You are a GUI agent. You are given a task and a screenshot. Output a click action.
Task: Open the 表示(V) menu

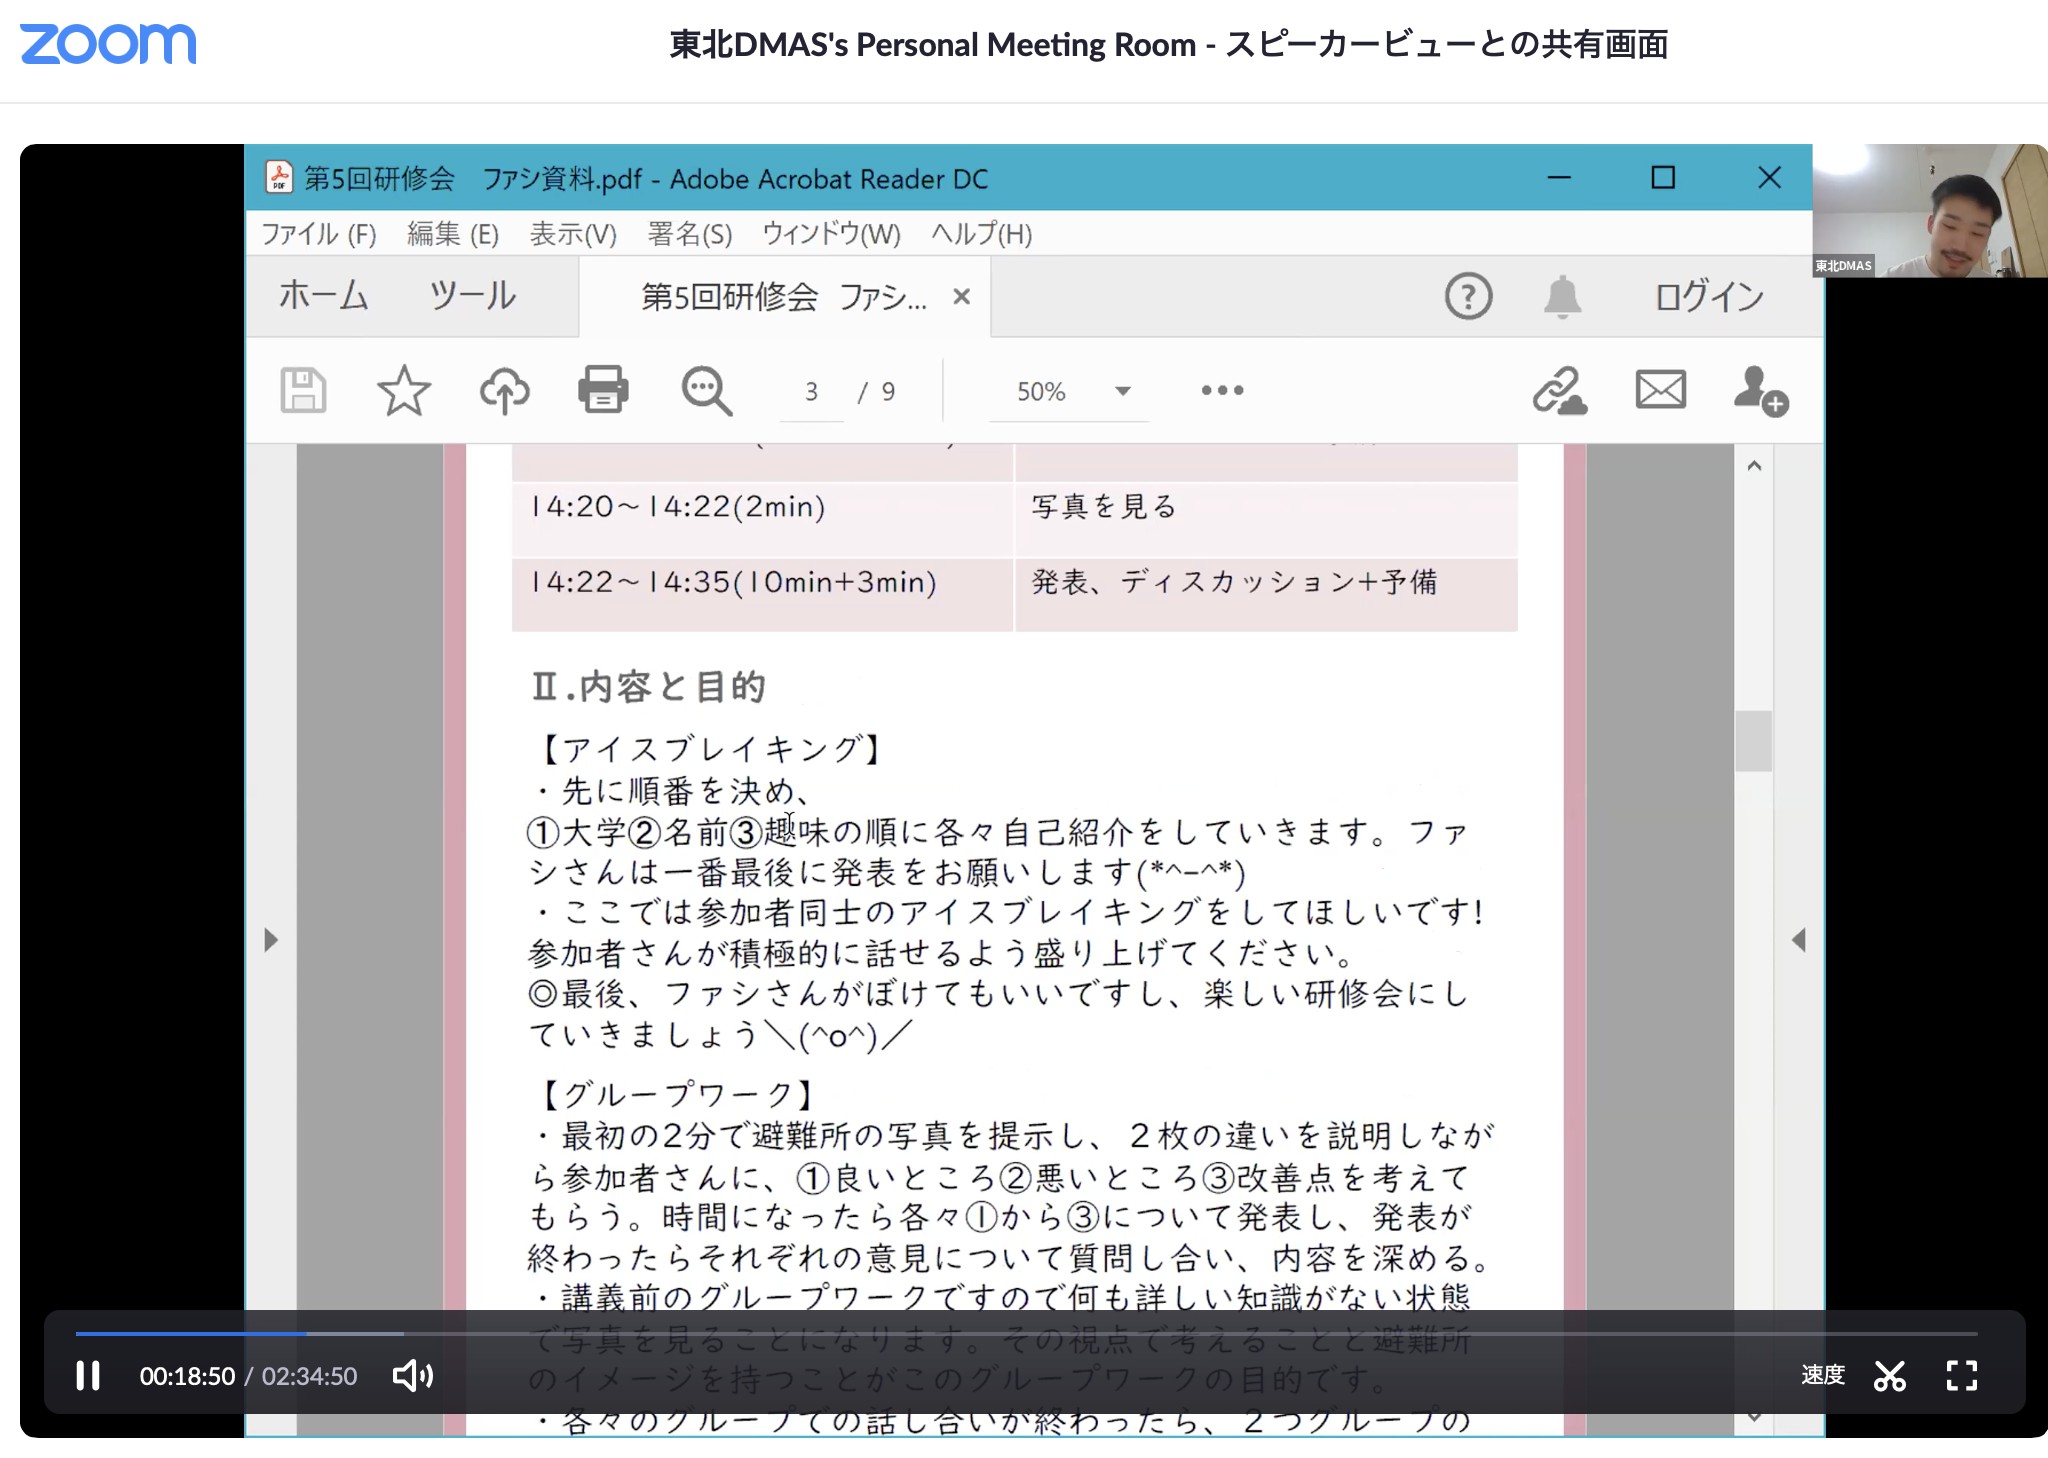click(573, 234)
